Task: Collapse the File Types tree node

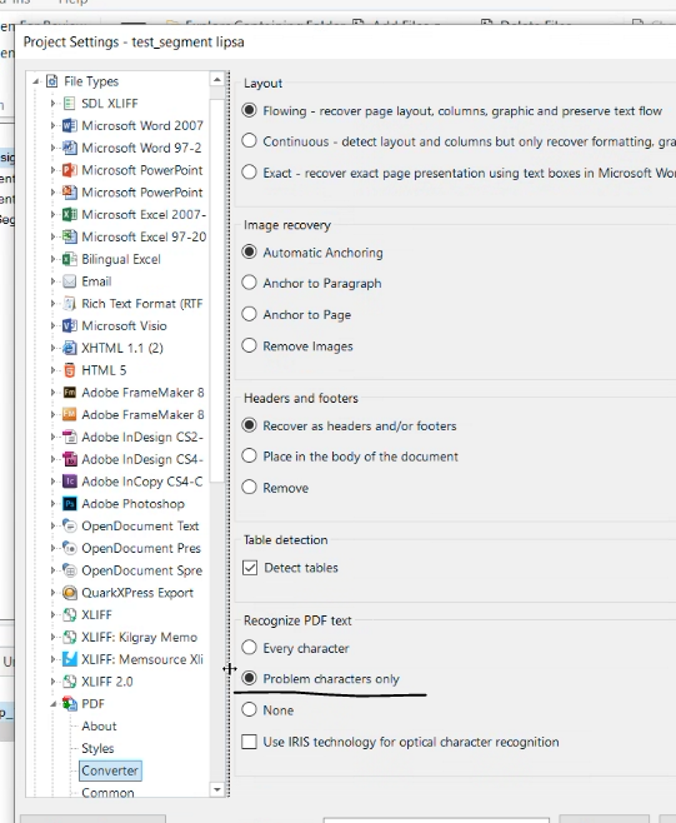Action: 36,81
